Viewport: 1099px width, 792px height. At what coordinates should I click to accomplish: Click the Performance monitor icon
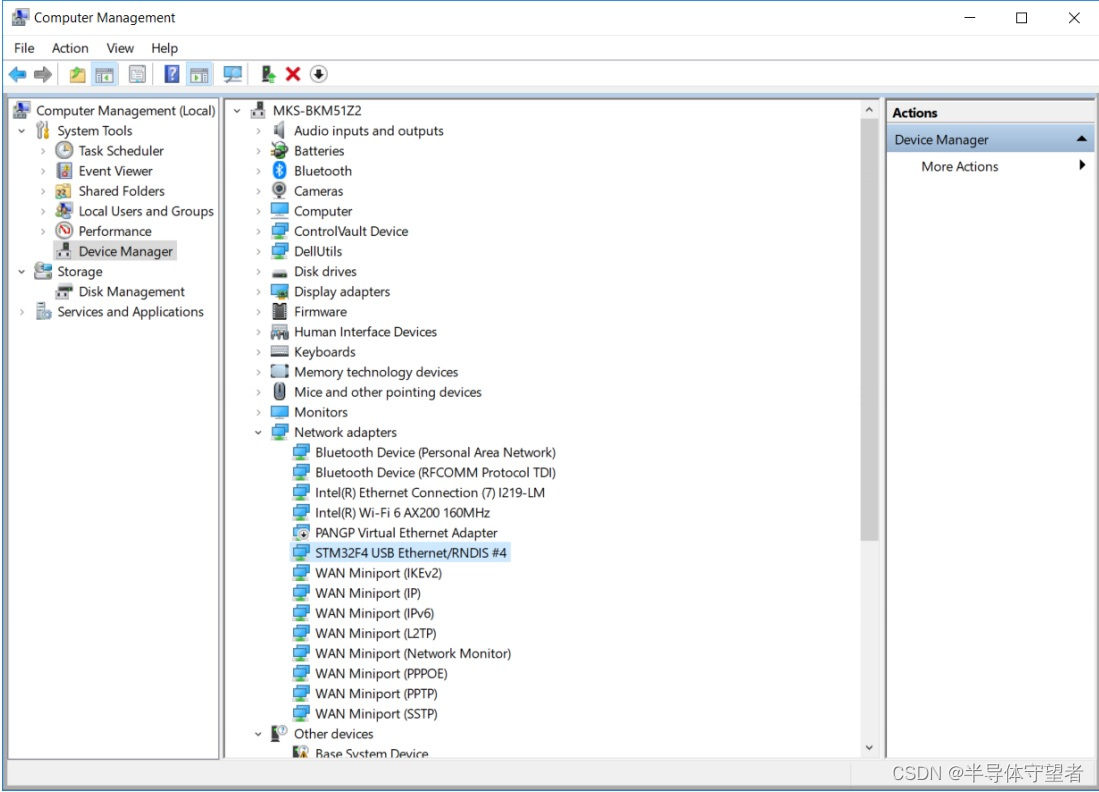tap(64, 231)
